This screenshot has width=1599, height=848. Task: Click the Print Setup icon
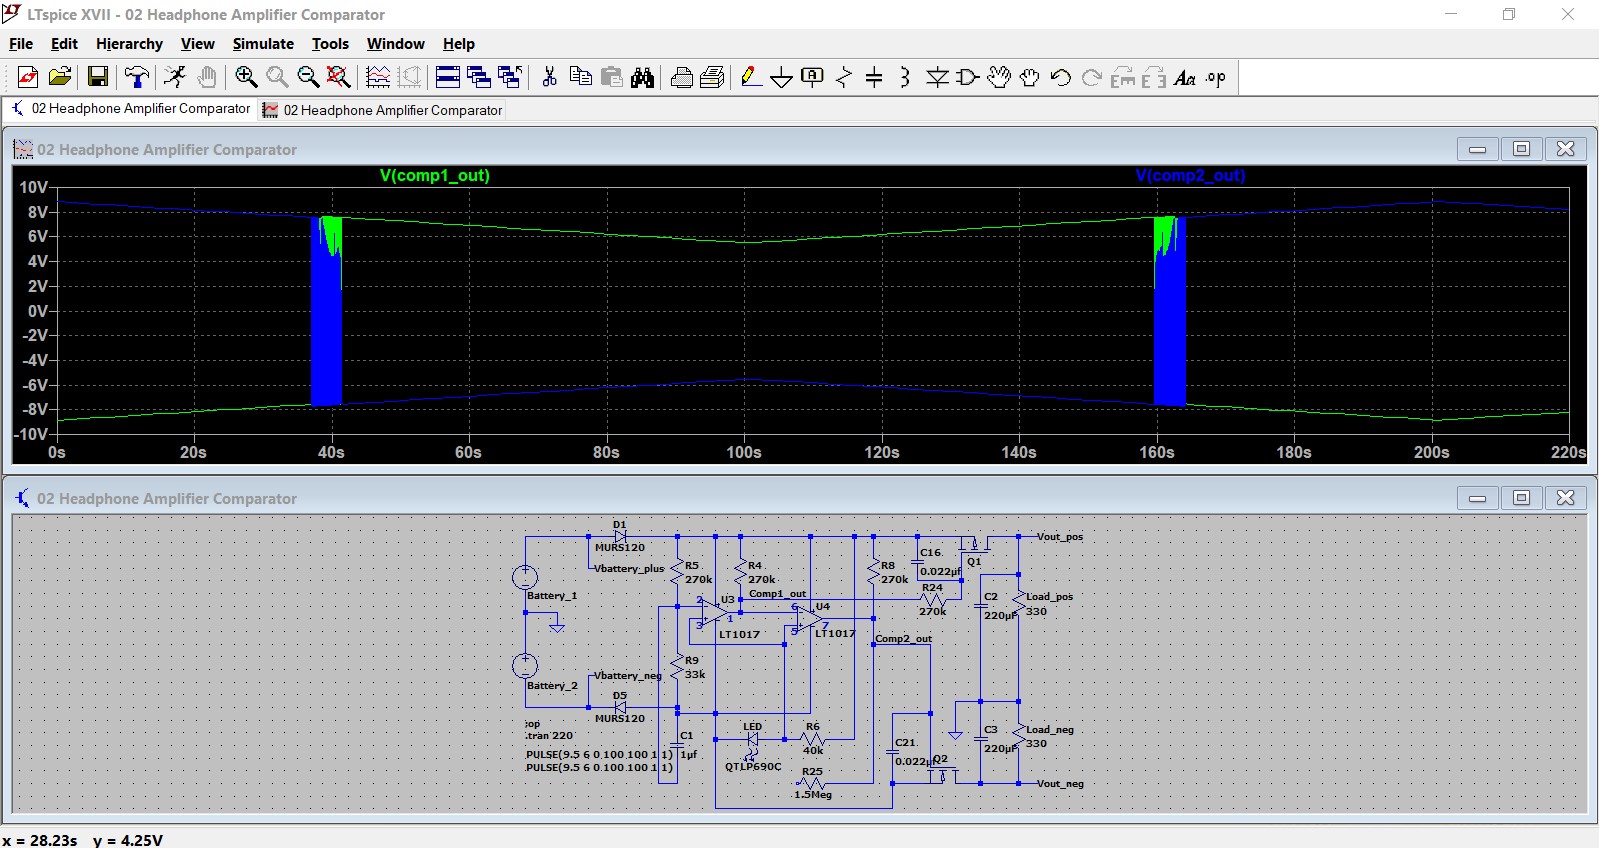pyautogui.click(x=682, y=77)
